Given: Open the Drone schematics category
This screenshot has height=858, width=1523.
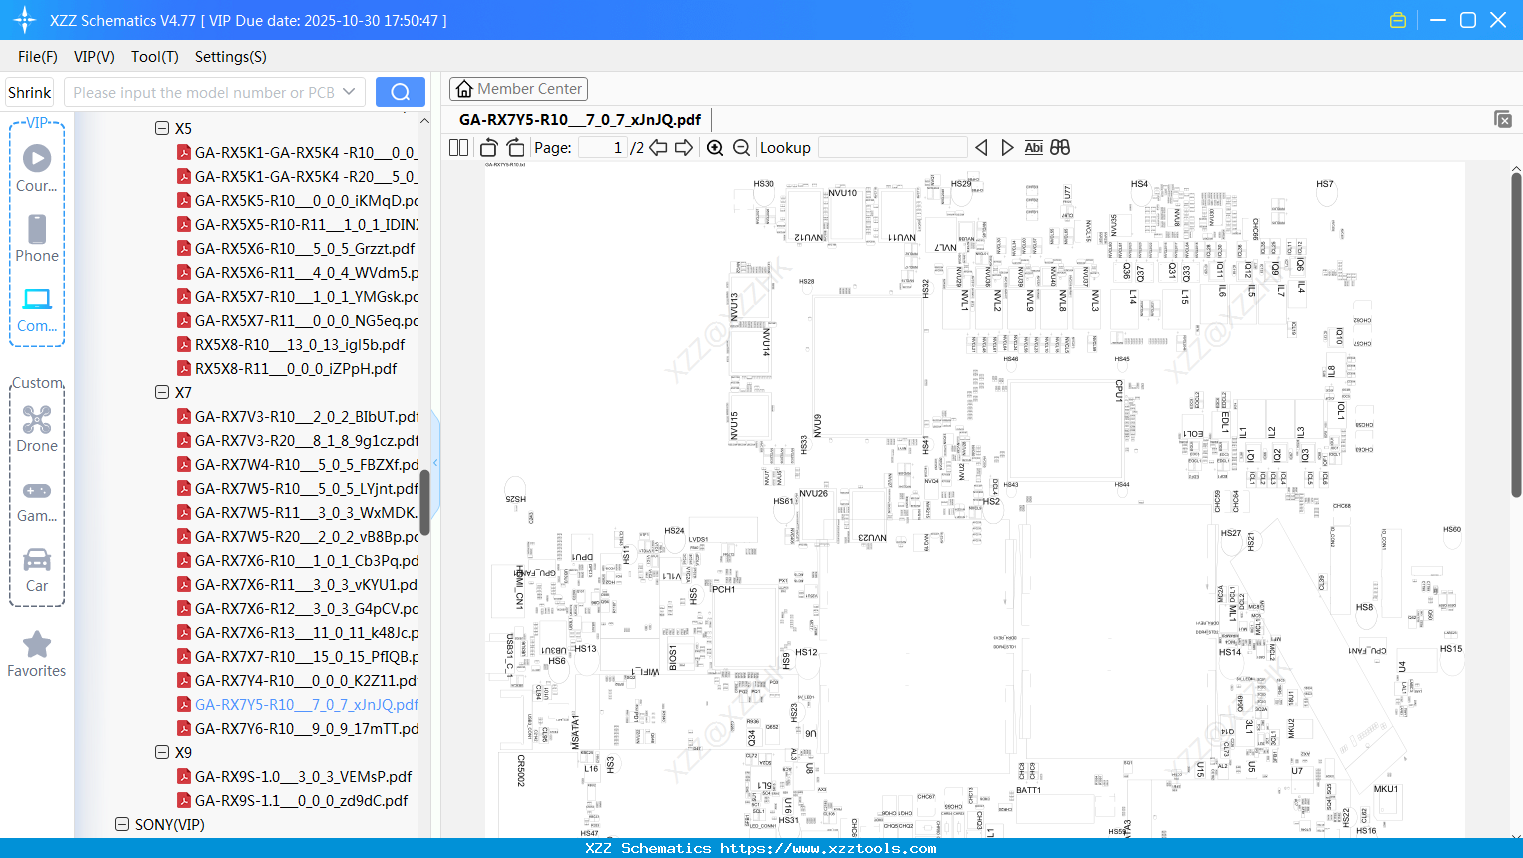Looking at the screenshot, I should click(x=37, y=429).
